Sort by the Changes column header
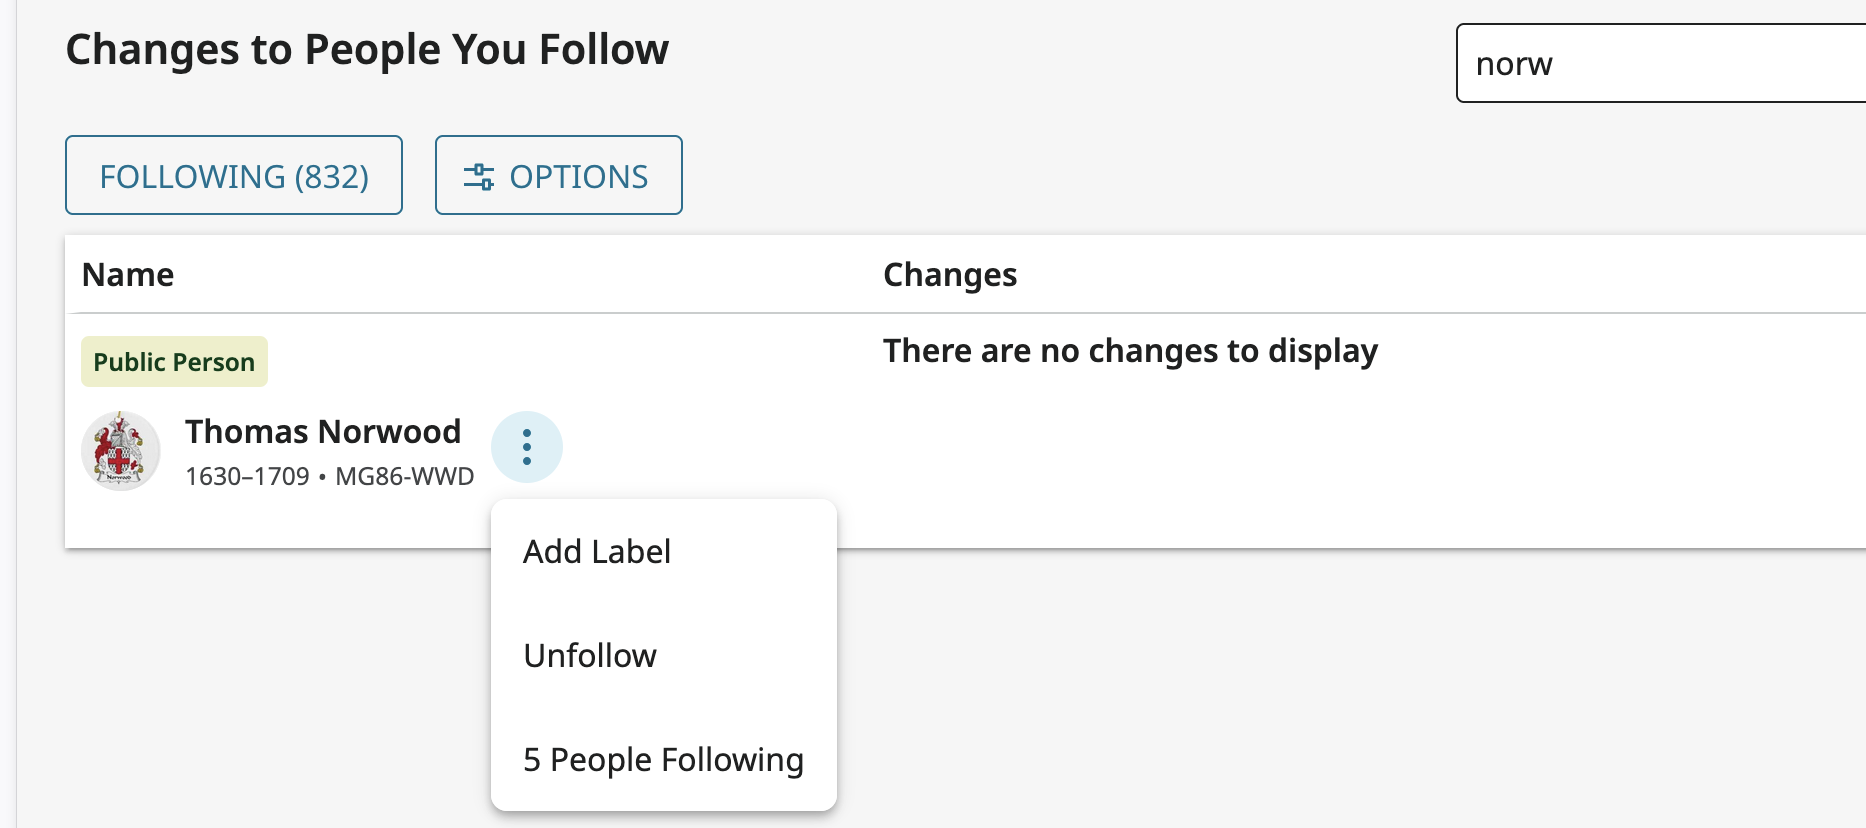Image resolution: width=1866 pixels, height=828 pixels. [x=950, y=274]
